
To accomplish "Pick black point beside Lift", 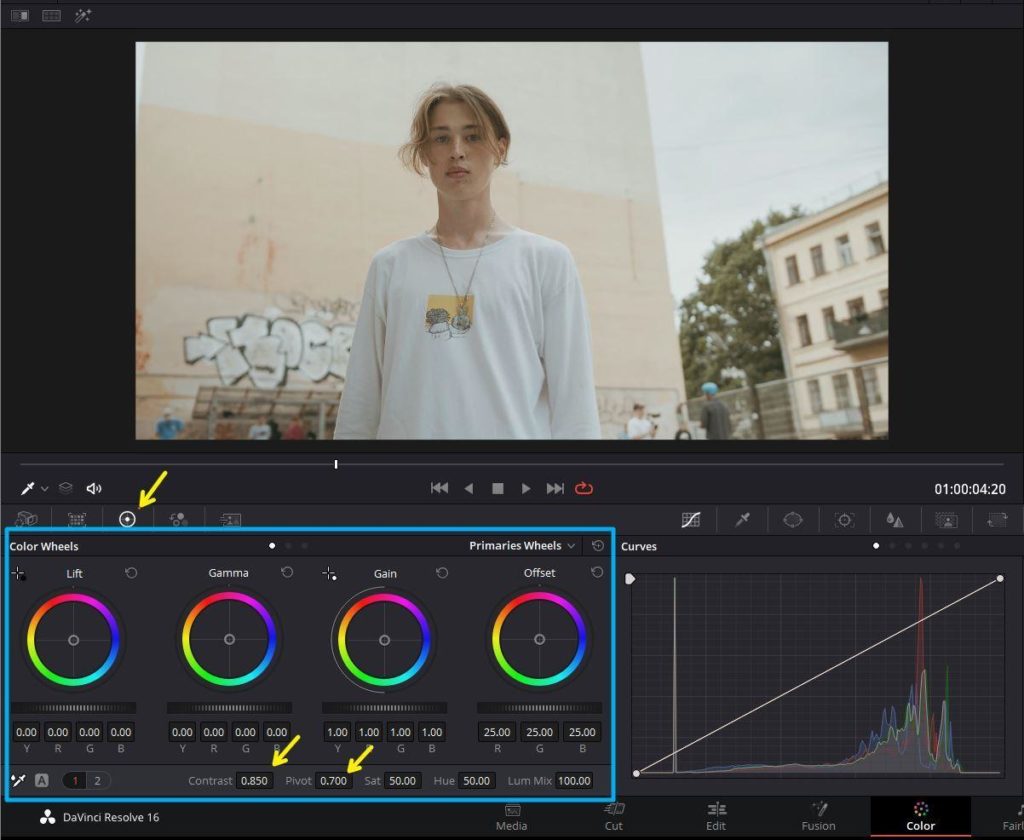I will 18,574.
